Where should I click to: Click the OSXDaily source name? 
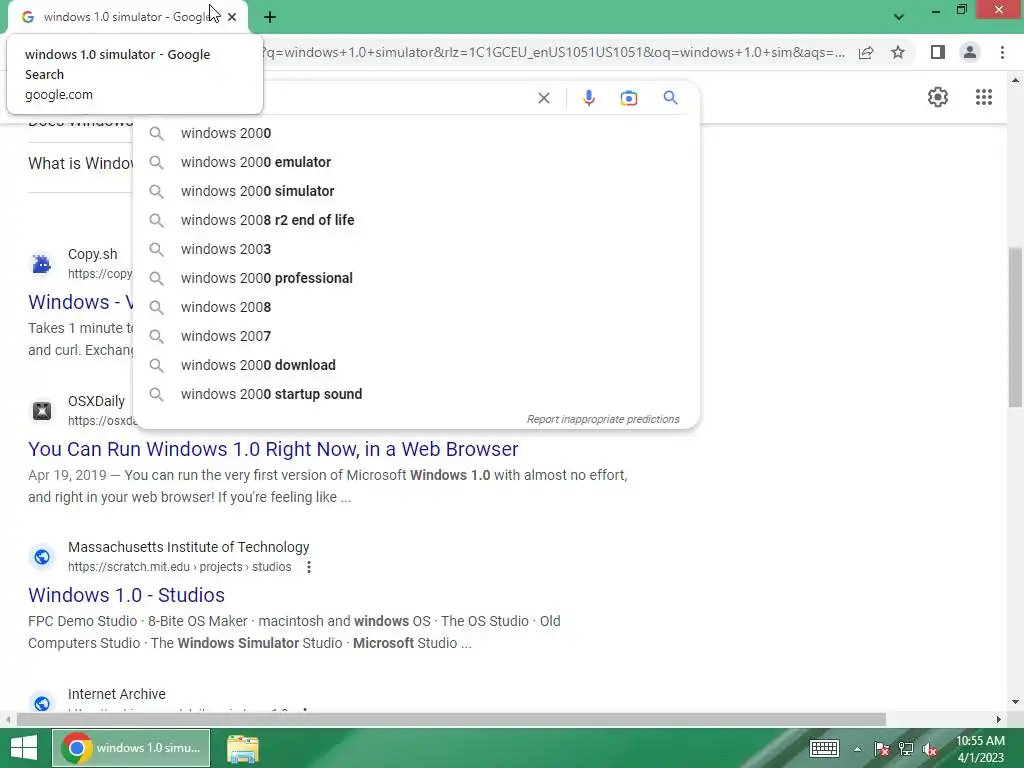tap(96, 401)
